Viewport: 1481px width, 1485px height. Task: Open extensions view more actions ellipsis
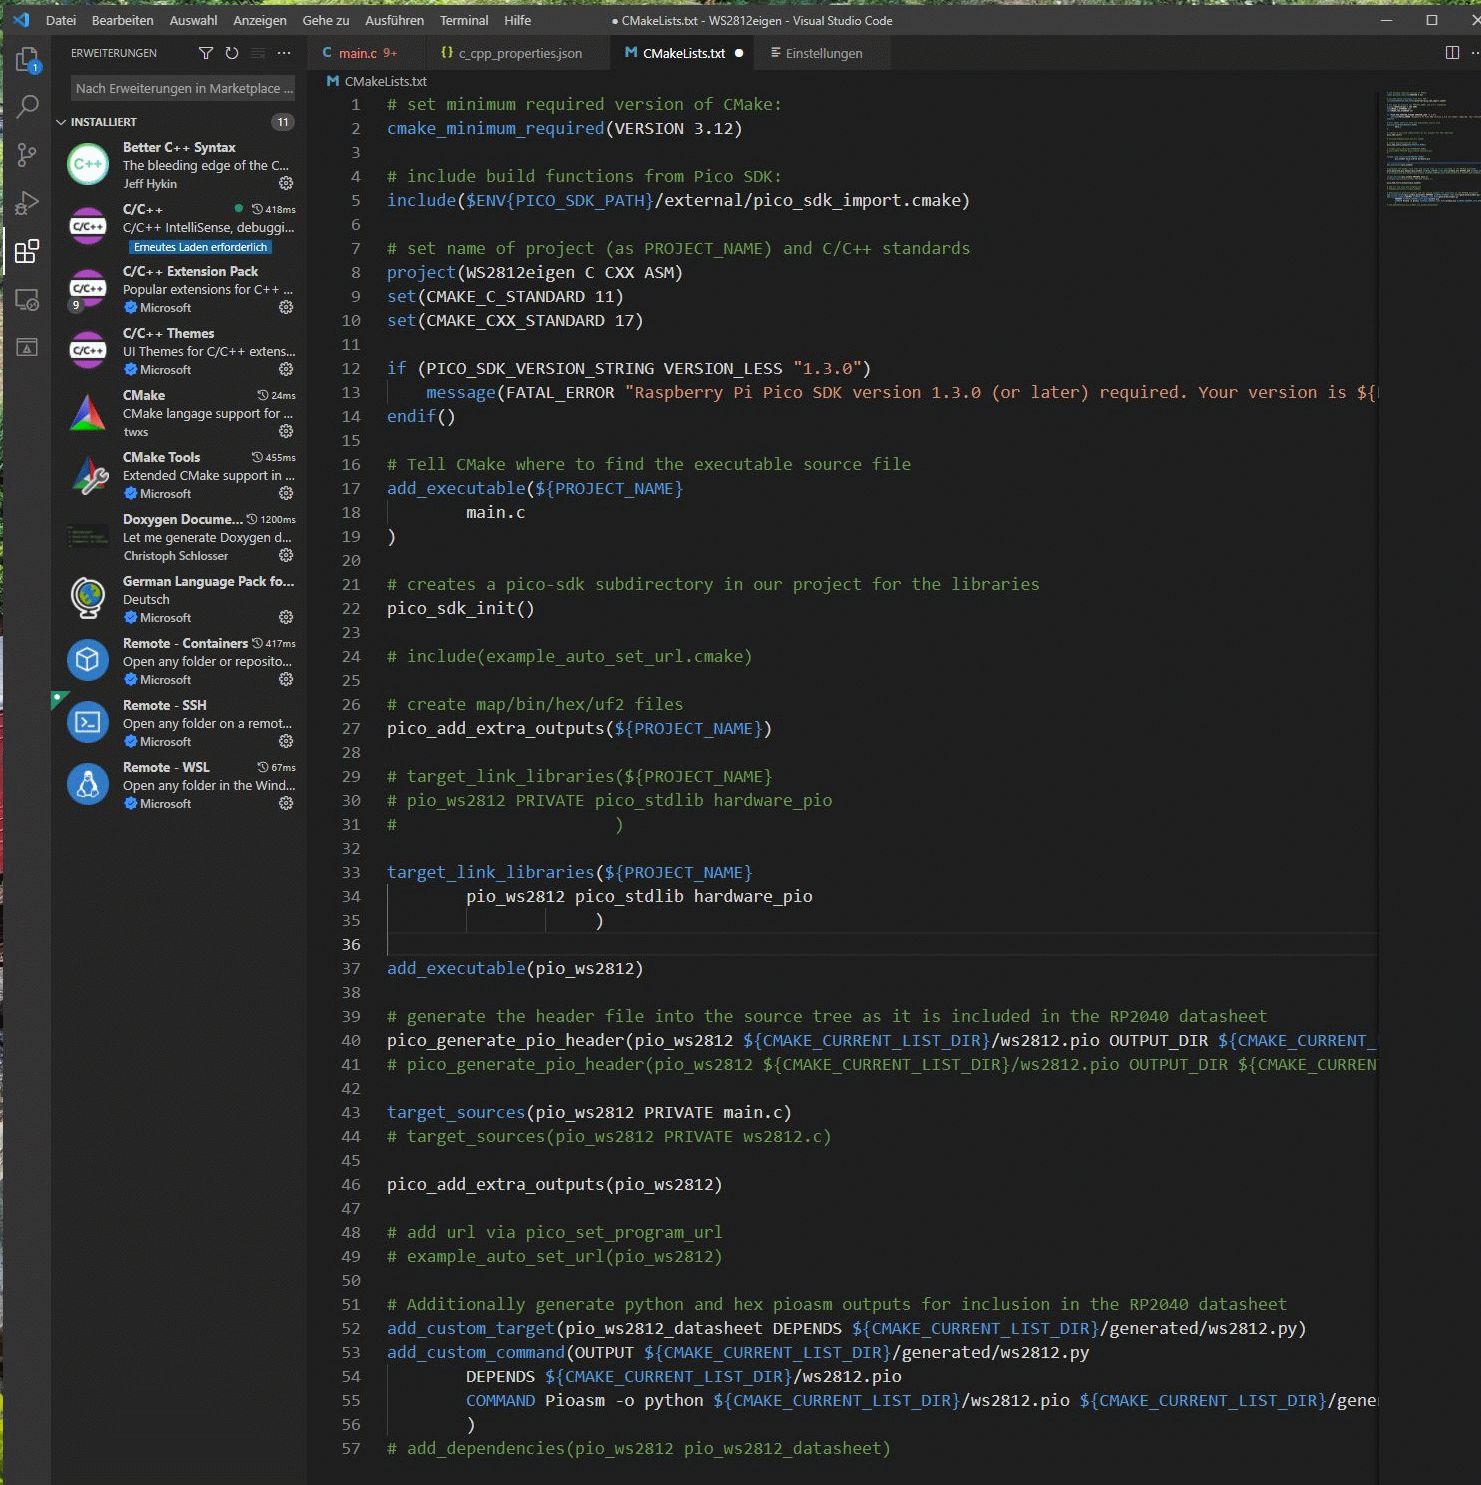(285, 53)
